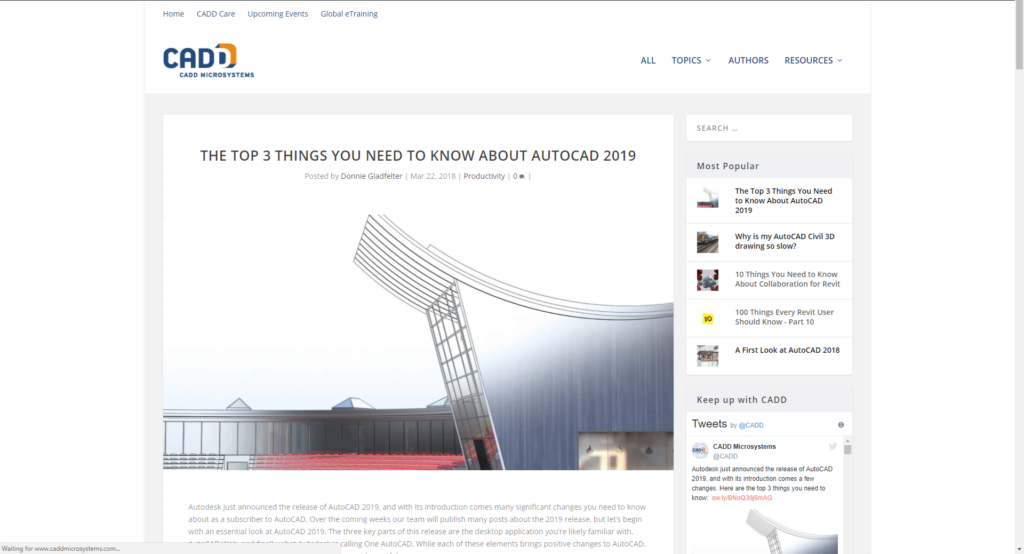Click the CADD Microsystems tweet avatar
The image size is (1024, 554).
pos(699,451)
